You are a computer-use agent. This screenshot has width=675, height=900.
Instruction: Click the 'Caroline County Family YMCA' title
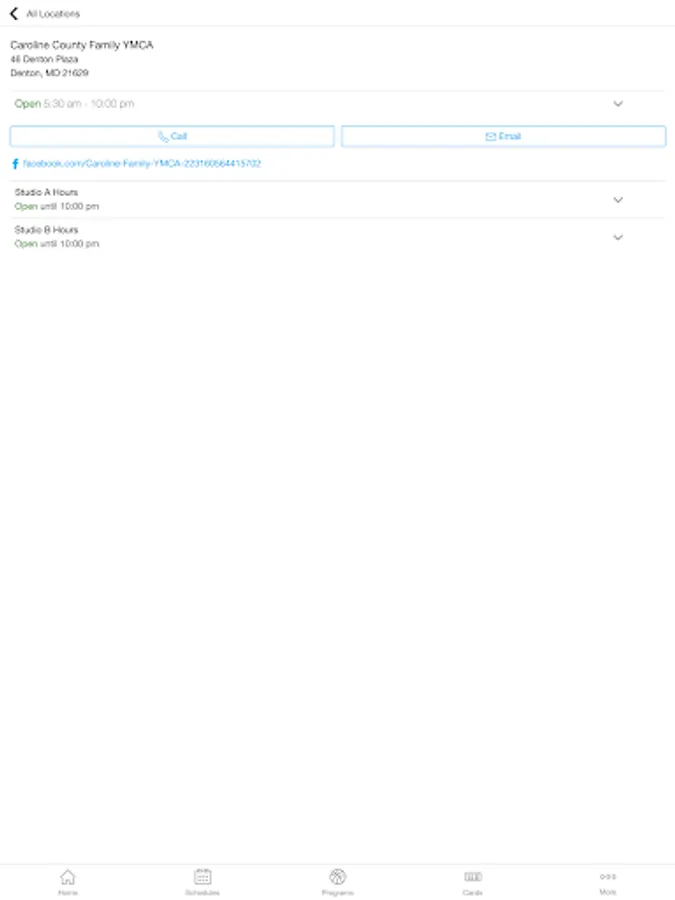82,45
